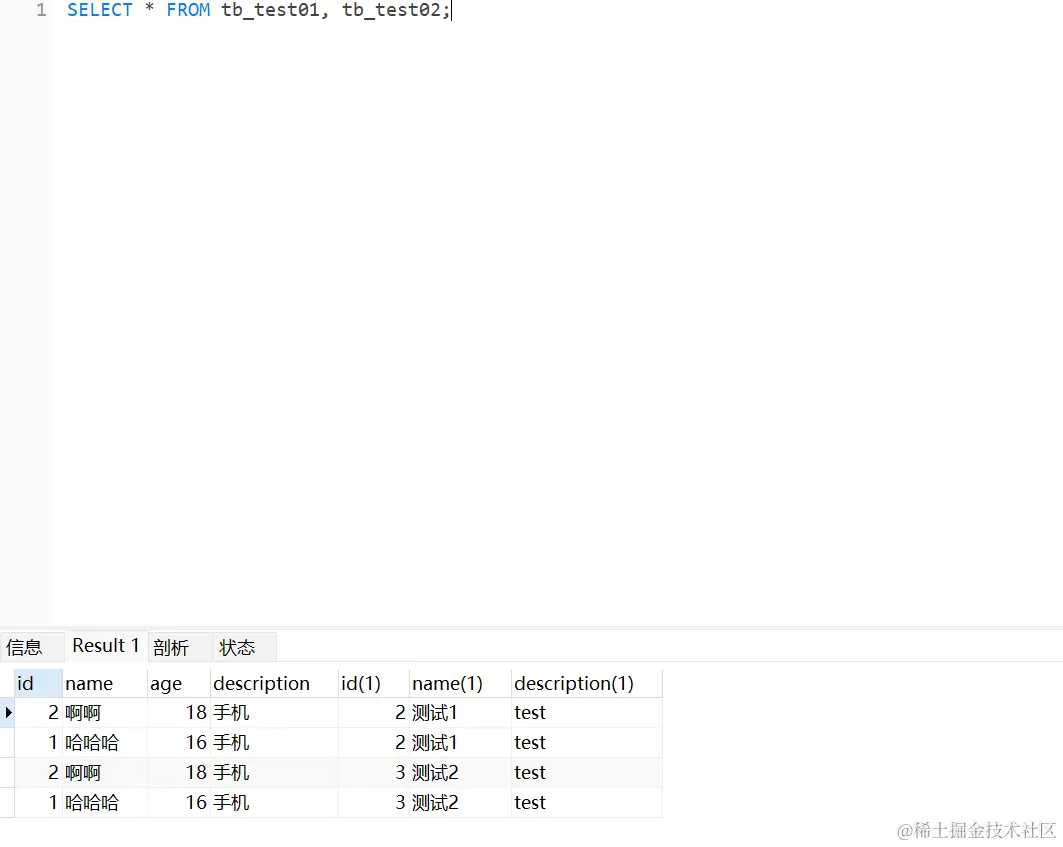This screenshot has width=1063, height=847.
Task: Select 手机 description cell in first row
Action: (274, 713)
